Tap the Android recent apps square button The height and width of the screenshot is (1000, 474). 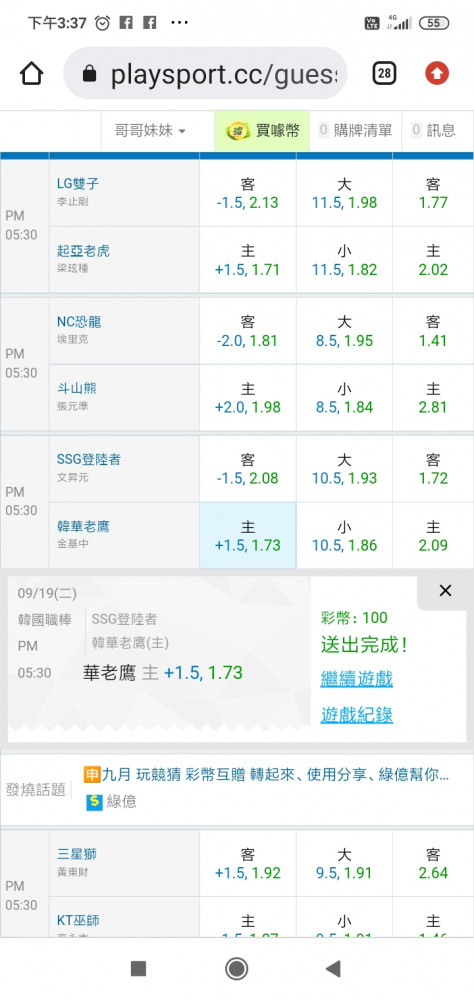pos(138,969)
